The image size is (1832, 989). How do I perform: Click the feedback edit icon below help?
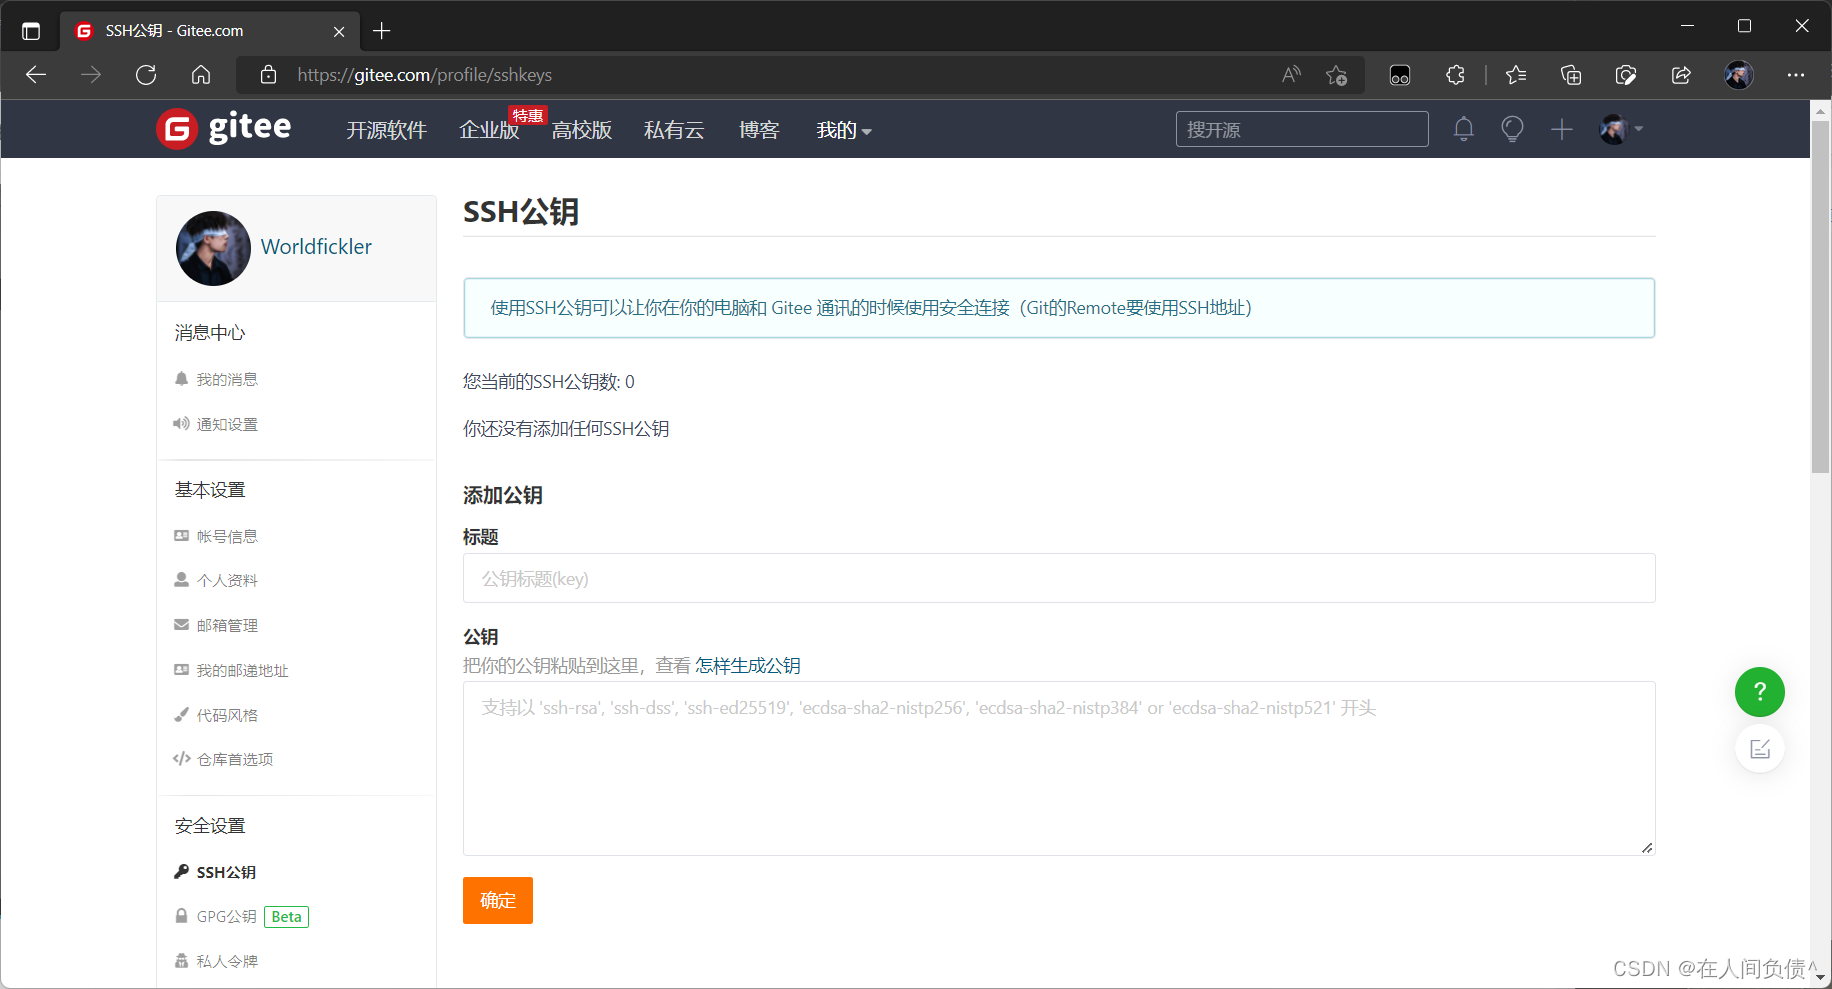[x=1759, y=749]
